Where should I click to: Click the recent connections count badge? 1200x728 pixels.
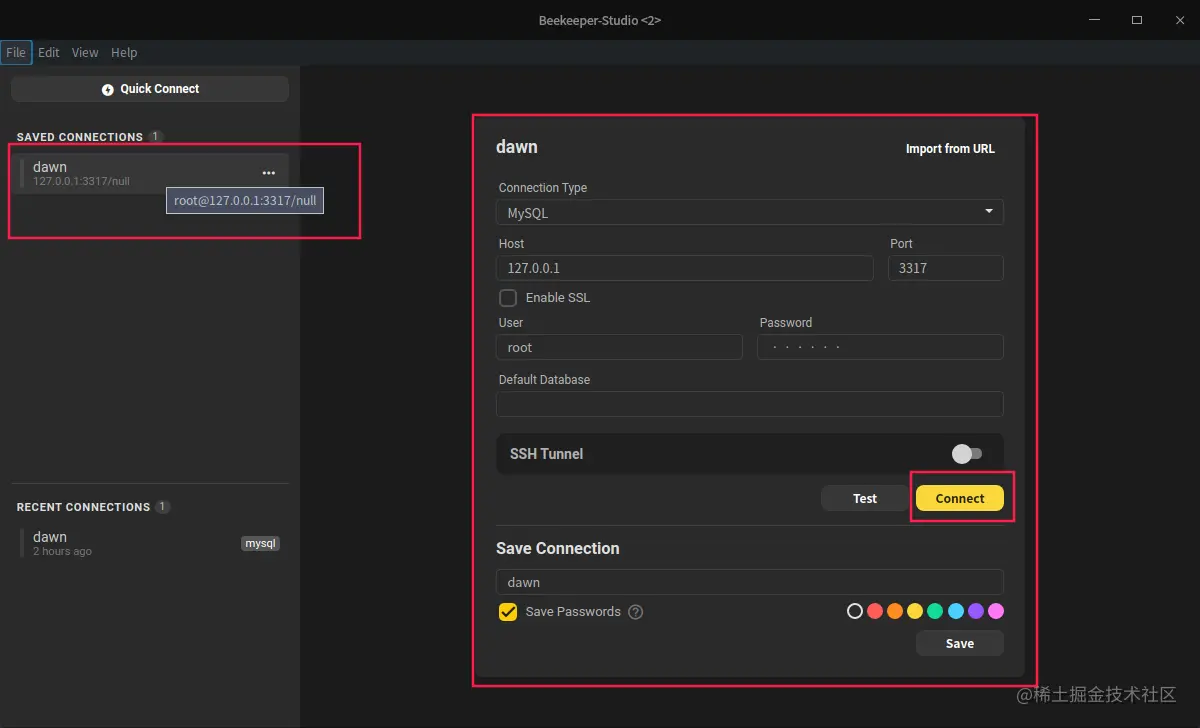163,507
